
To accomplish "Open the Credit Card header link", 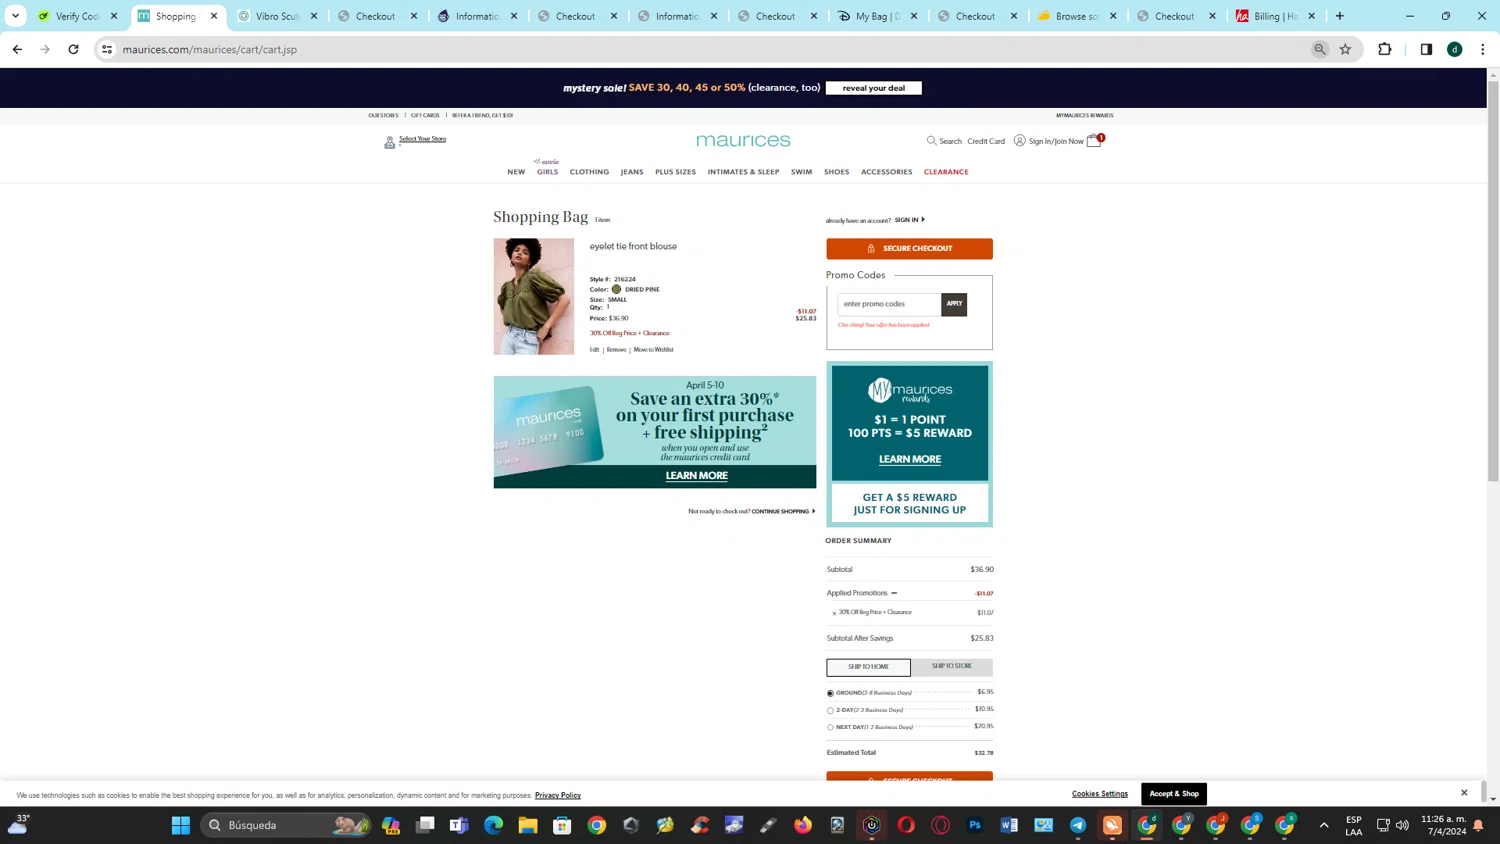I will [x=986, y=141].
